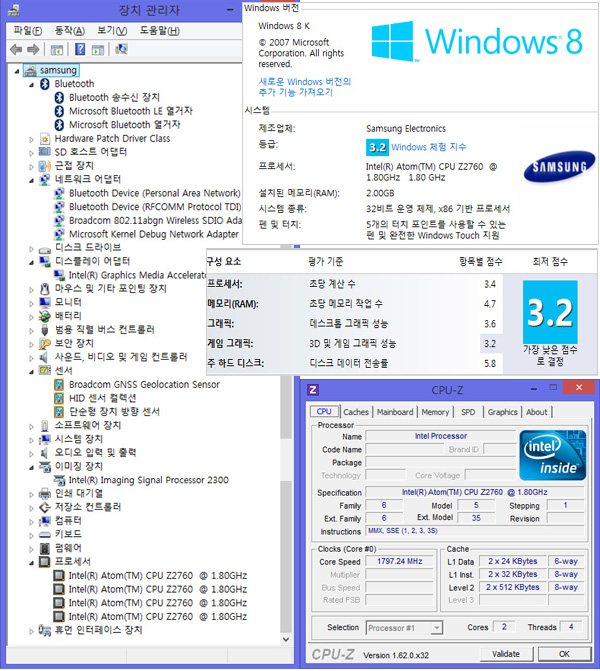Minimize the CPU-Z window

(x=534, y=389)
